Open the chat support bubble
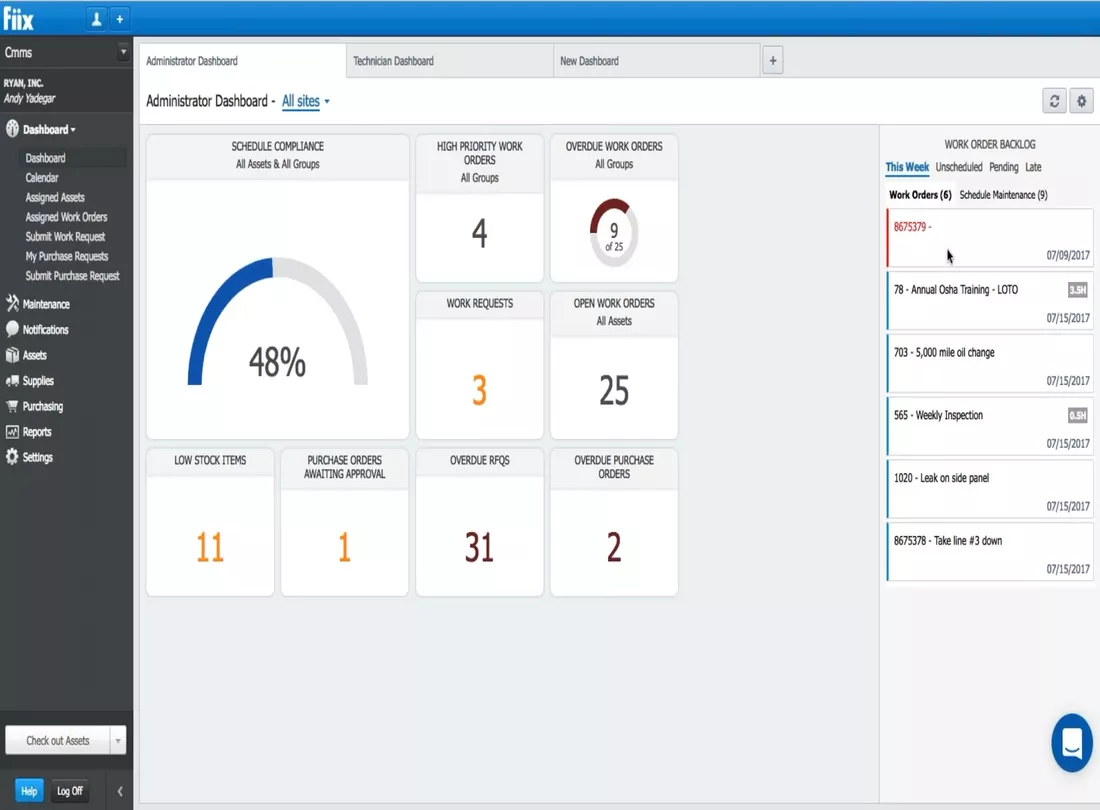Image resolution: width=1100 pixels, height=810 pixels. tap(1072, 743)
